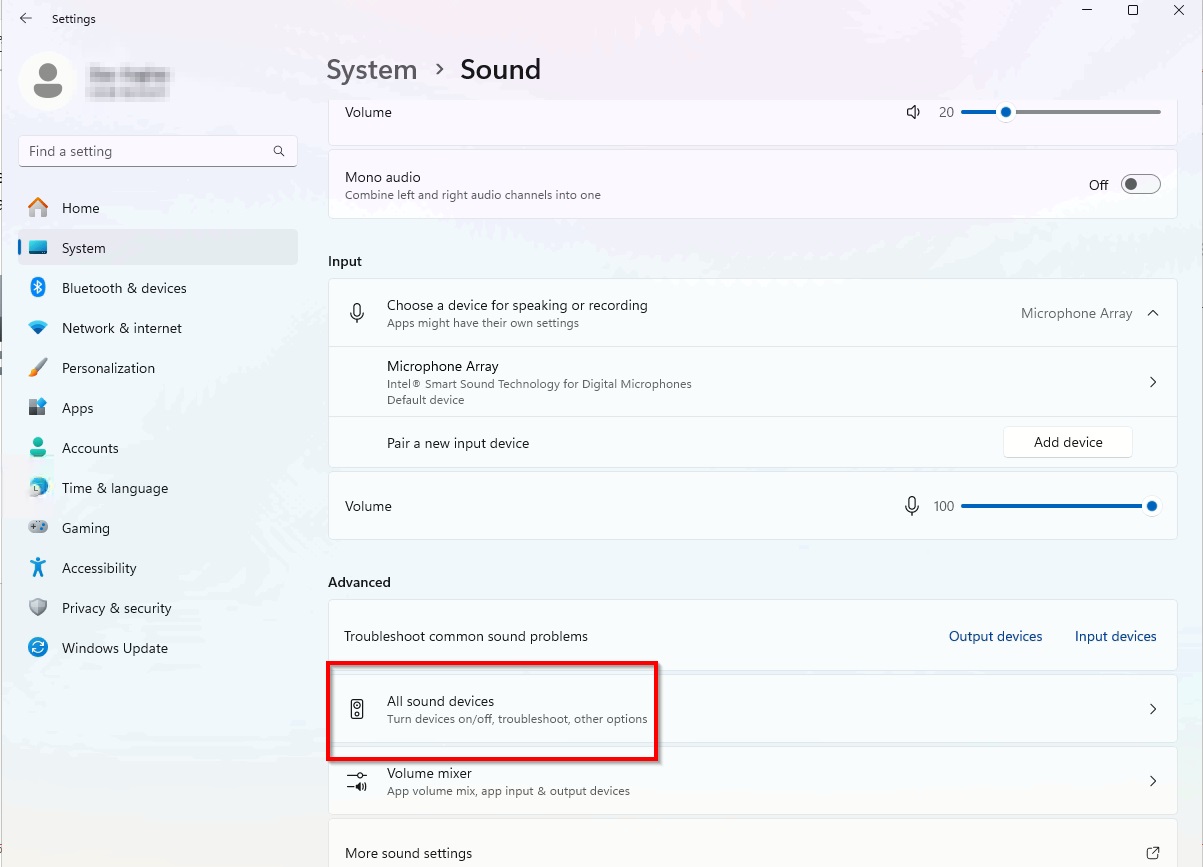Click the search magnifier icon
Screen dimensions: 1203x867
(279, 151)
